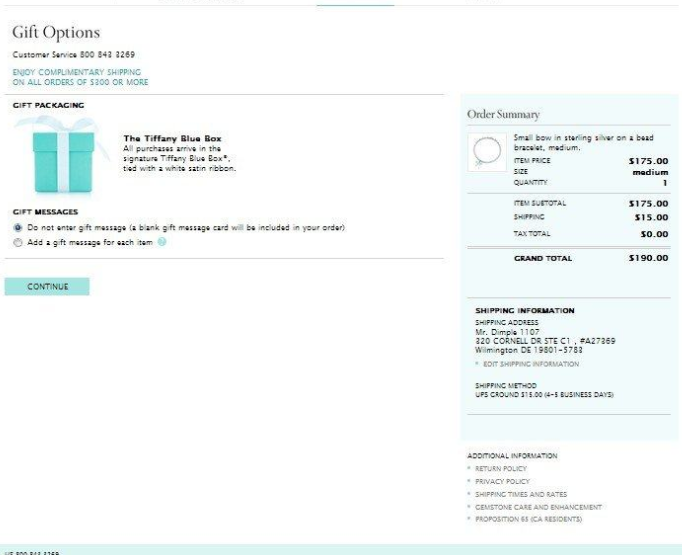Click the Gift Options page heading
This screenshot has width=682, height=555.
point(56,33)
